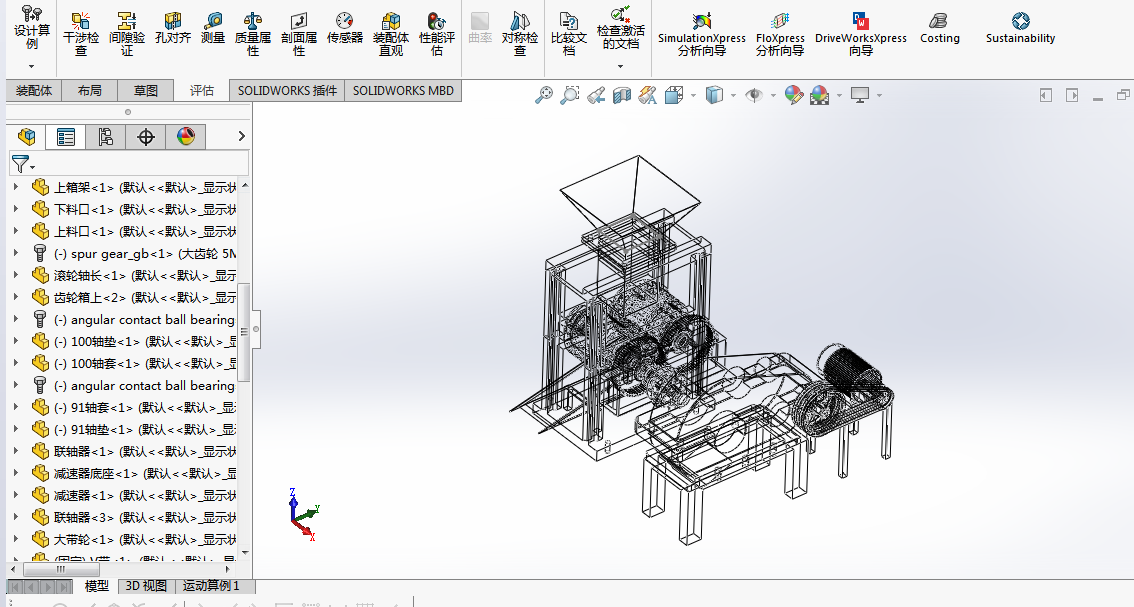Launch 性能评估 performance evaluation

point(437,34)
